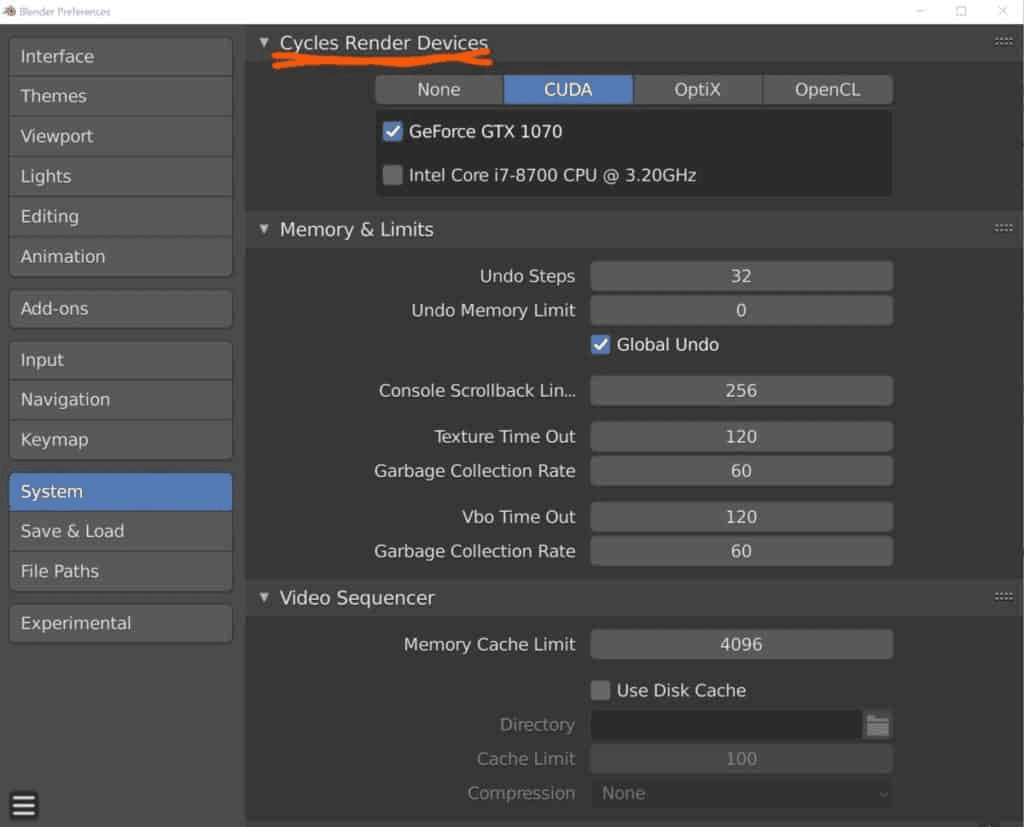The height and width of the screenshot is (827, 1024).
Task: Select None as the Cycles compute device
Action: point(439,89)
